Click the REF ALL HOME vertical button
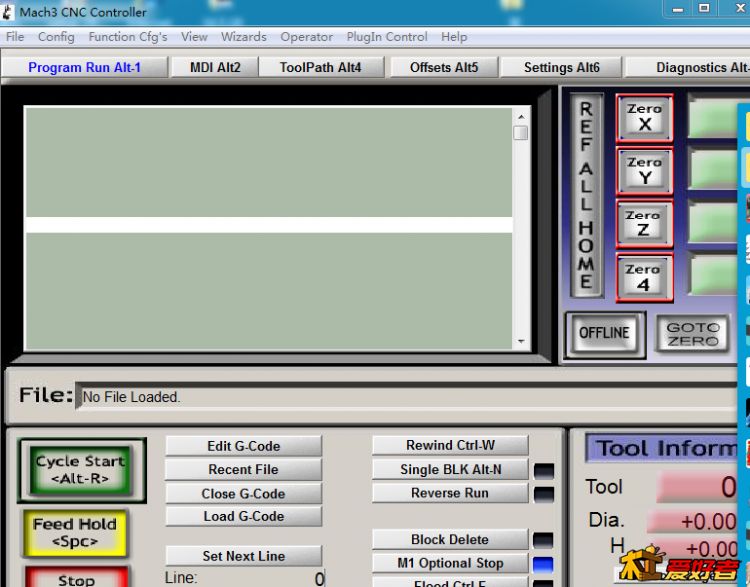The image size is (750, 587). pyautogui.click(x=586, y=195)
